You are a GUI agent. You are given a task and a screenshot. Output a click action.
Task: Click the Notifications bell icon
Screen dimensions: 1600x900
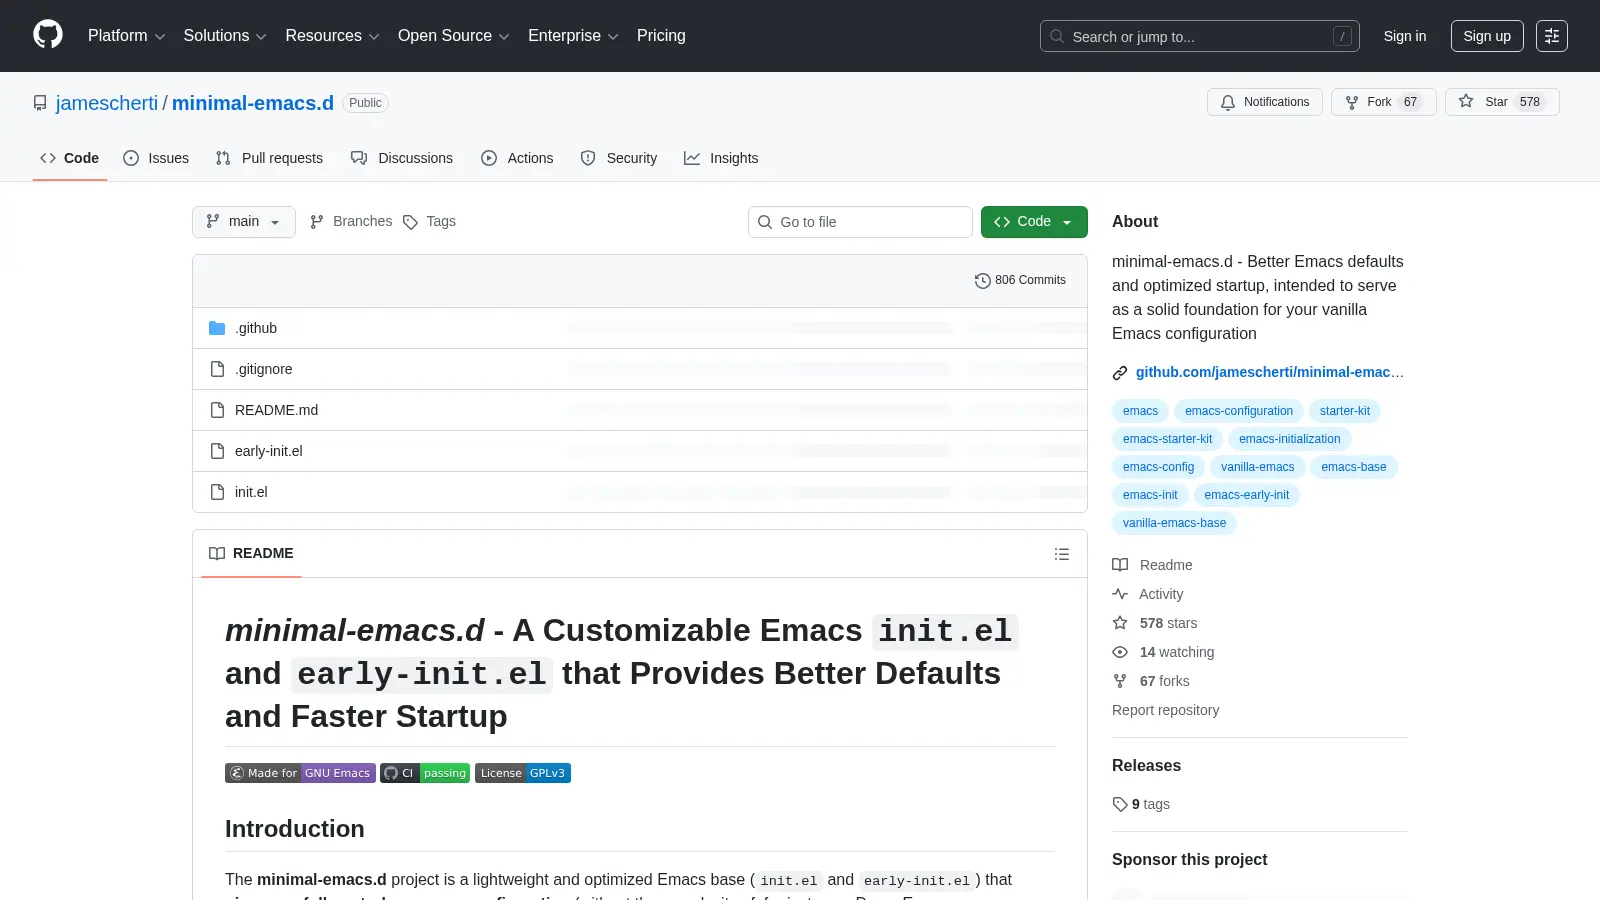click(x=1228, y=102)
